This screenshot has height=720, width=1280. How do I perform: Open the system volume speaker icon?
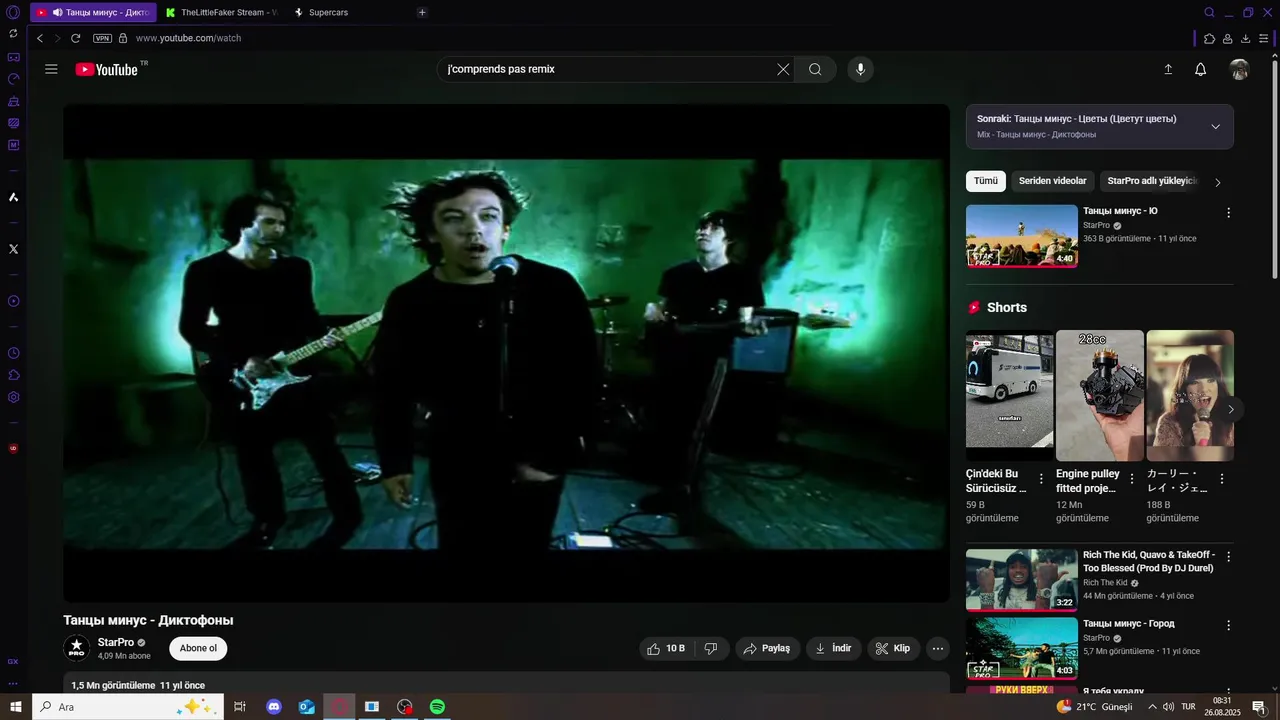click(1168, 707)
